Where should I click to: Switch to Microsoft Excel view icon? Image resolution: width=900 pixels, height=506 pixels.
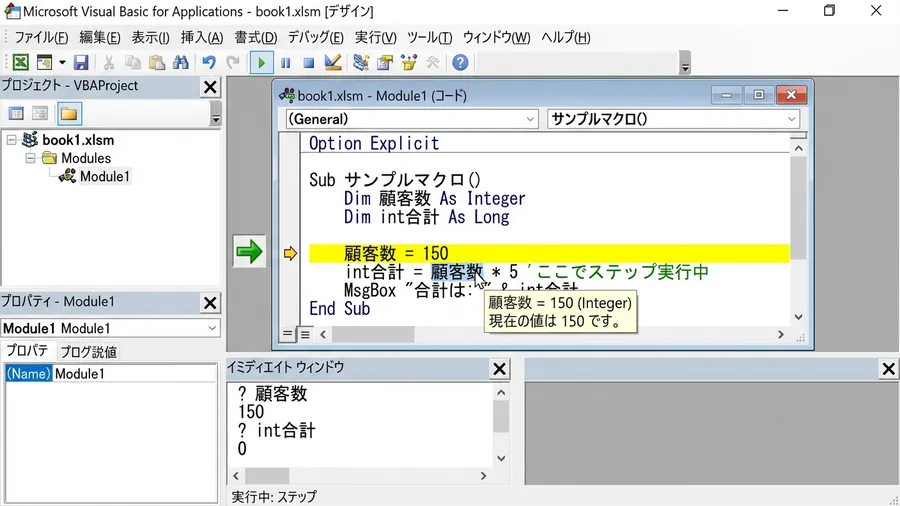20,62
